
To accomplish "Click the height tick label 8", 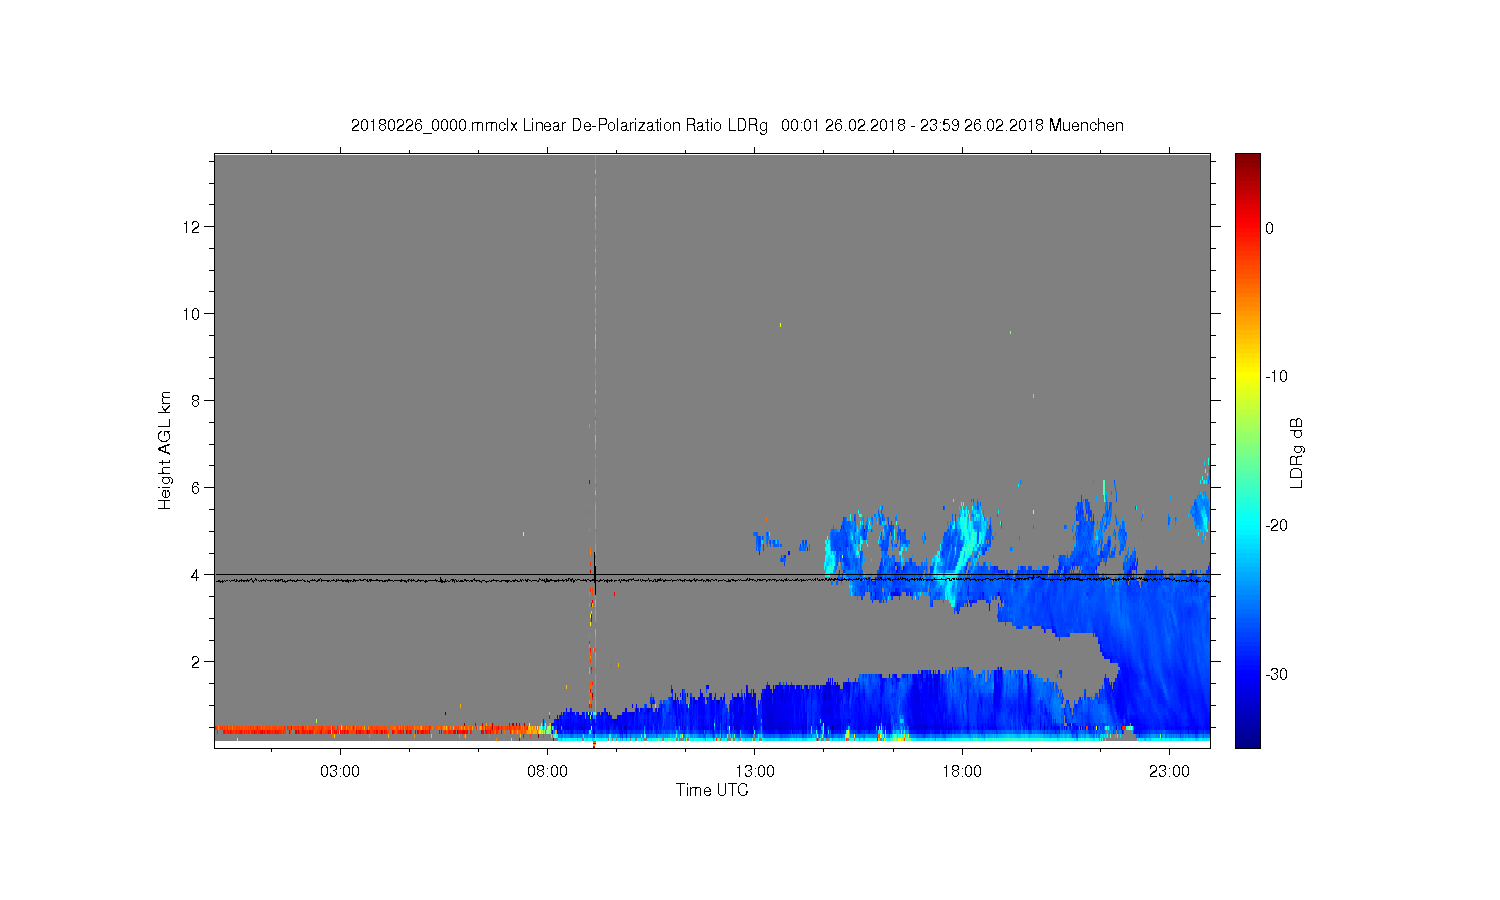I will point(197,401).
